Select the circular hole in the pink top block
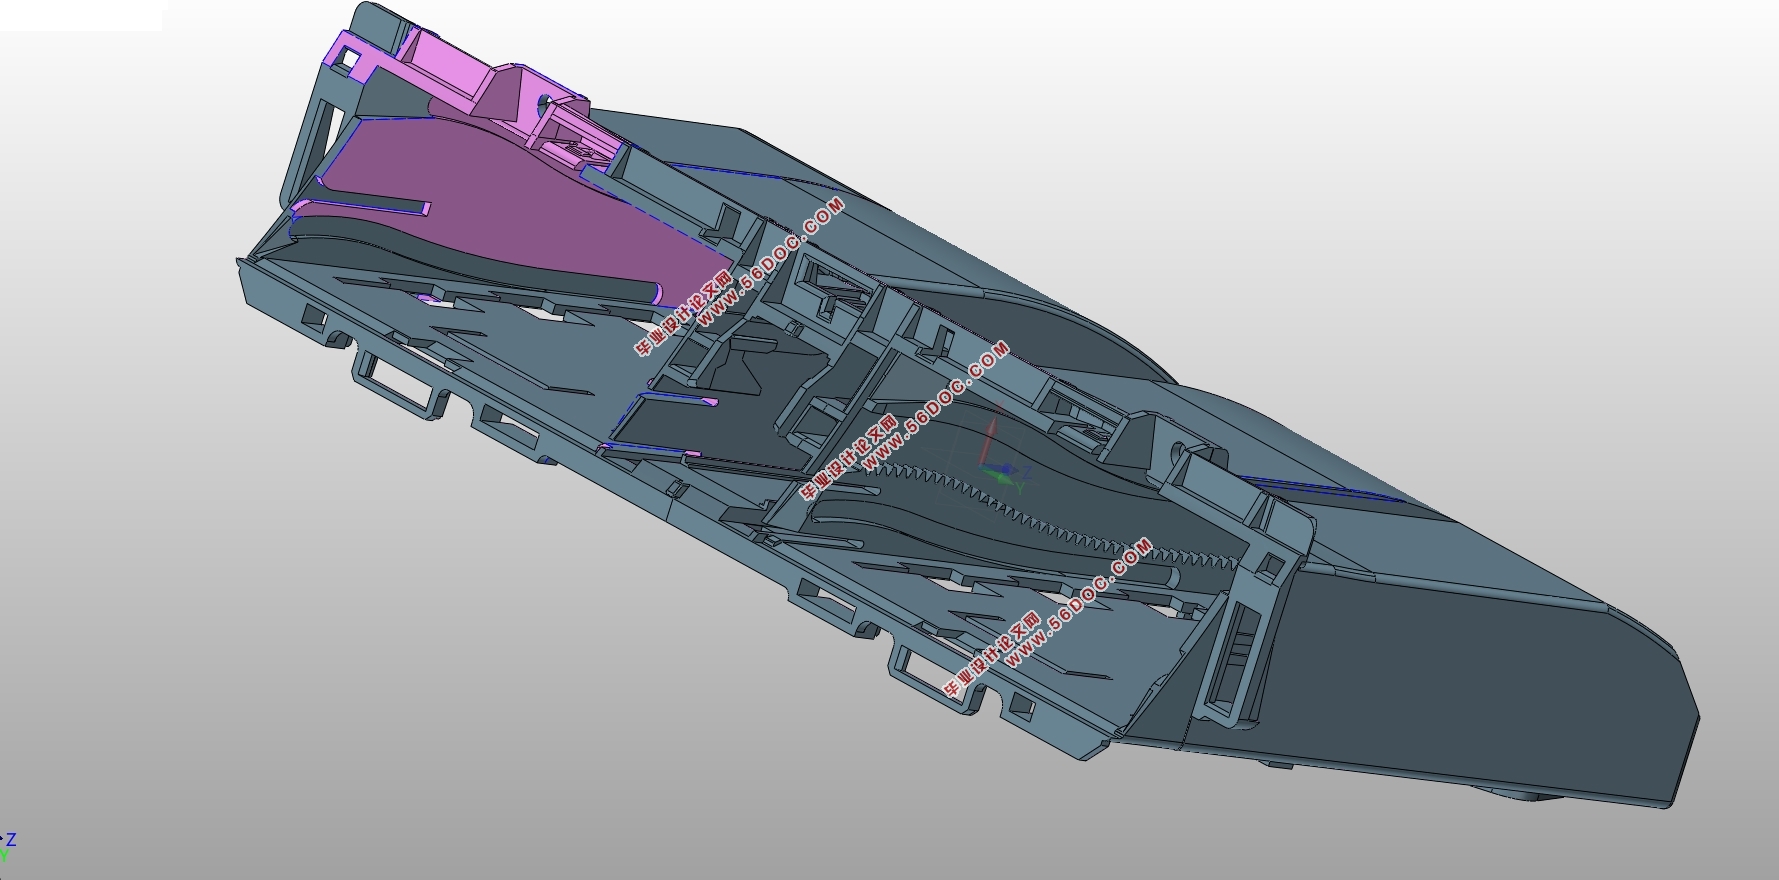This screenshot has height=880, width=1779. [546, 103]
